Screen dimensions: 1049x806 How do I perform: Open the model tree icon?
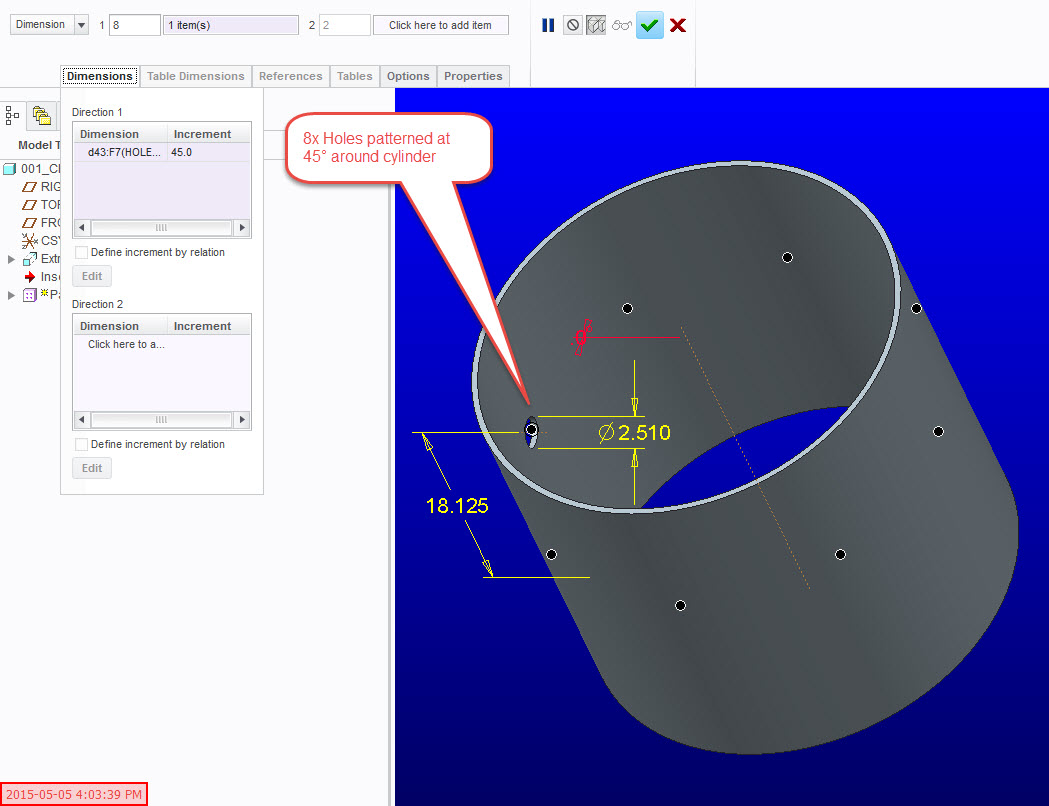coord(12,116)
